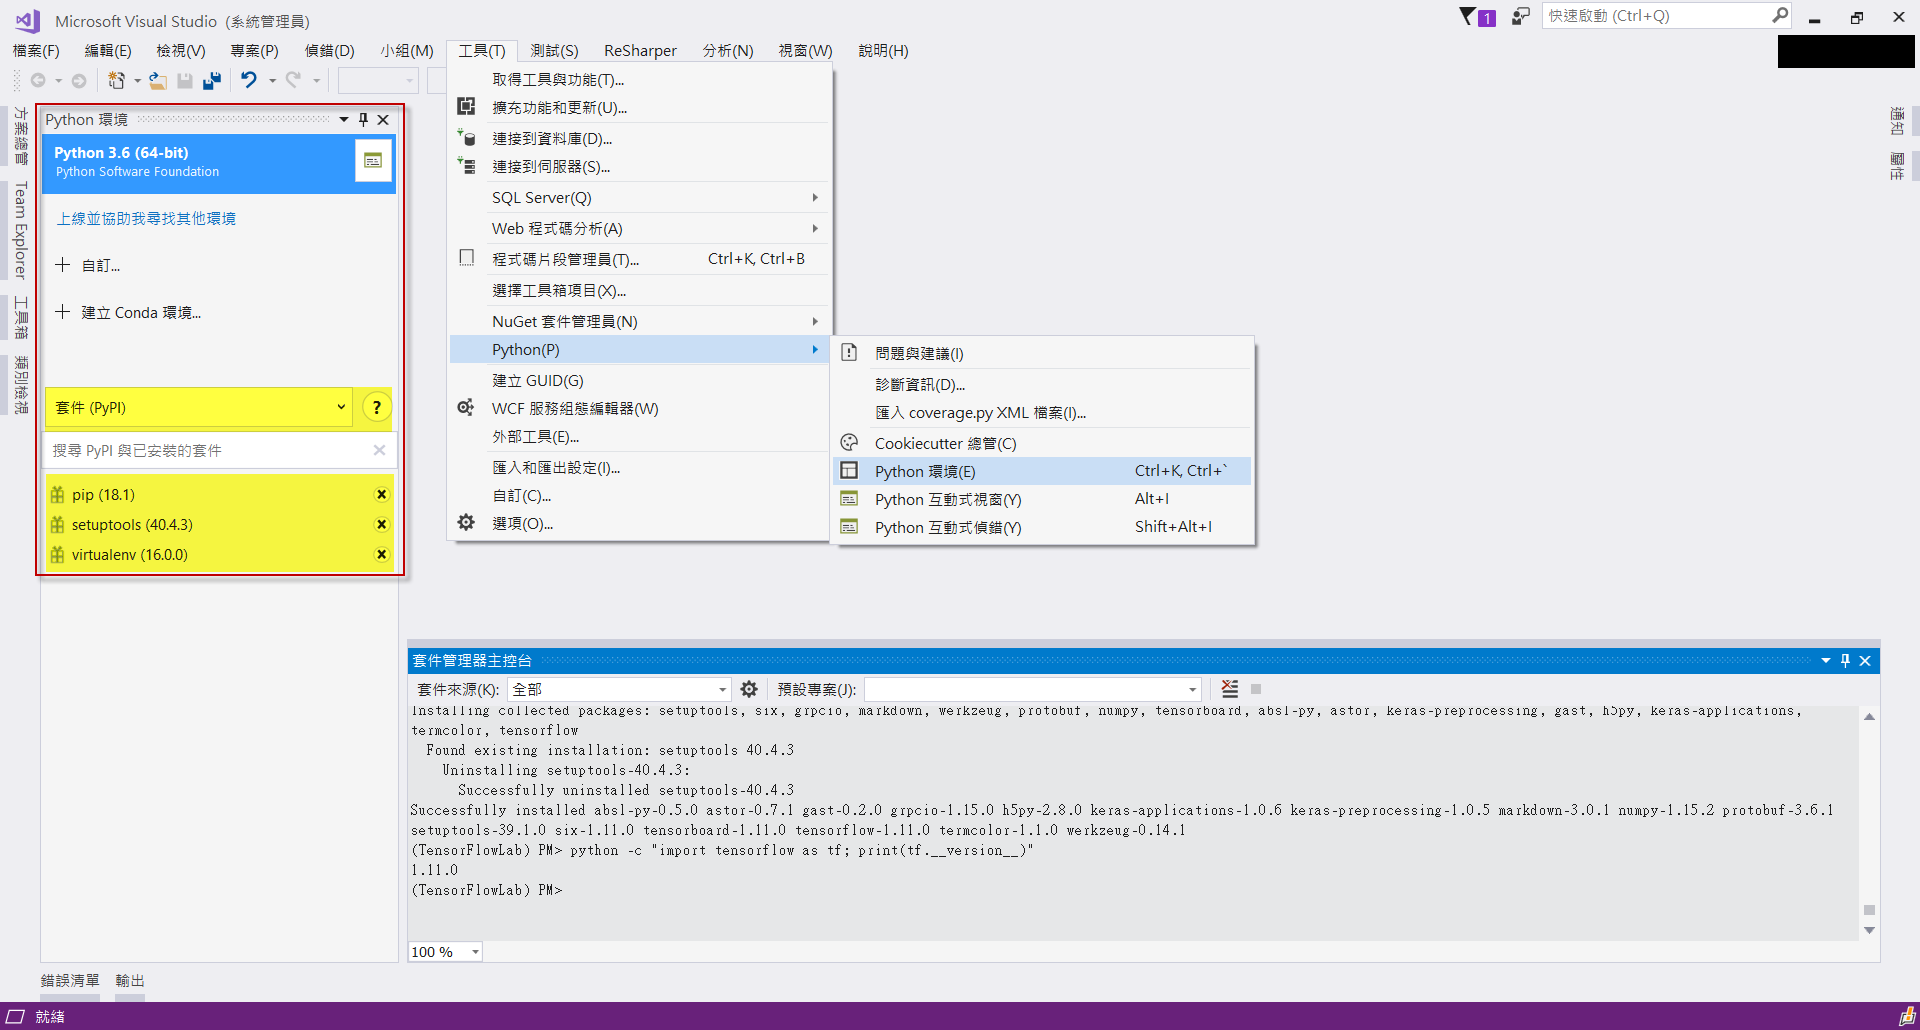Click the Cookiecutter 總管 icon
The height and width of the screenshot is (1030, 1920).
point(849,442)
